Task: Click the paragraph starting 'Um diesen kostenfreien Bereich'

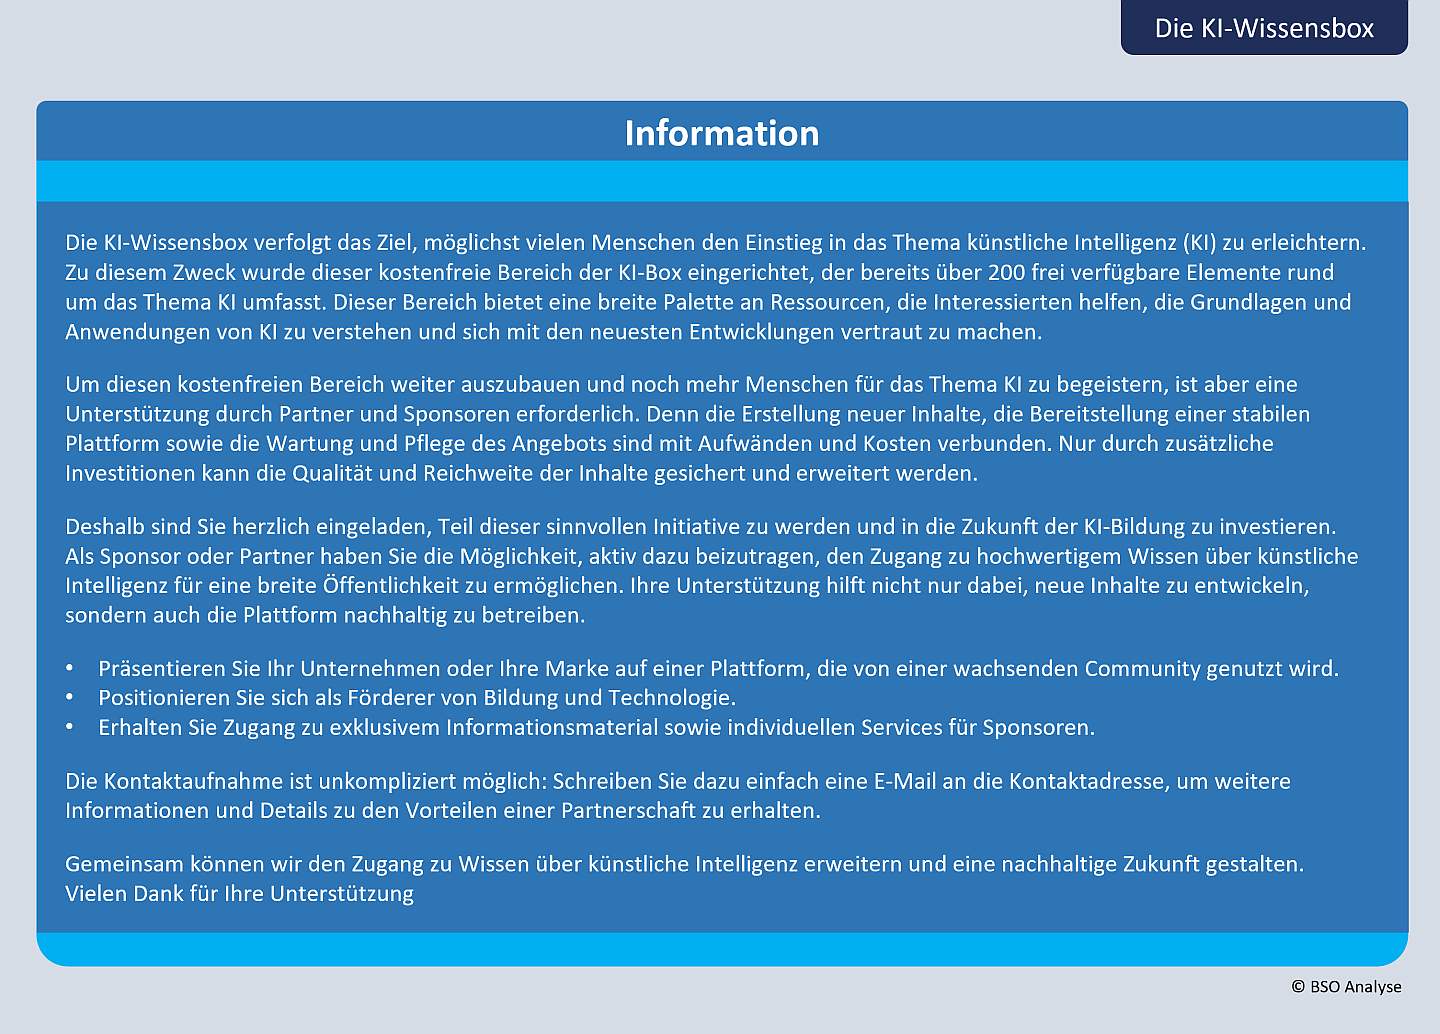Action: [688, 429]
